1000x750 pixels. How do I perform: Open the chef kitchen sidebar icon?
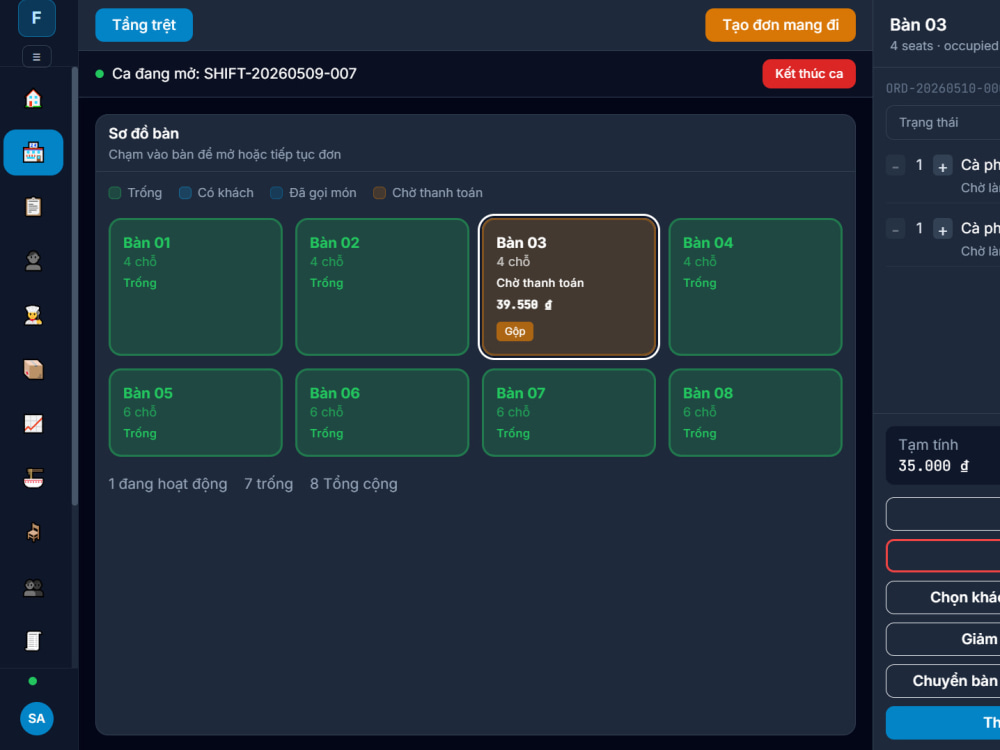[33, 315]
